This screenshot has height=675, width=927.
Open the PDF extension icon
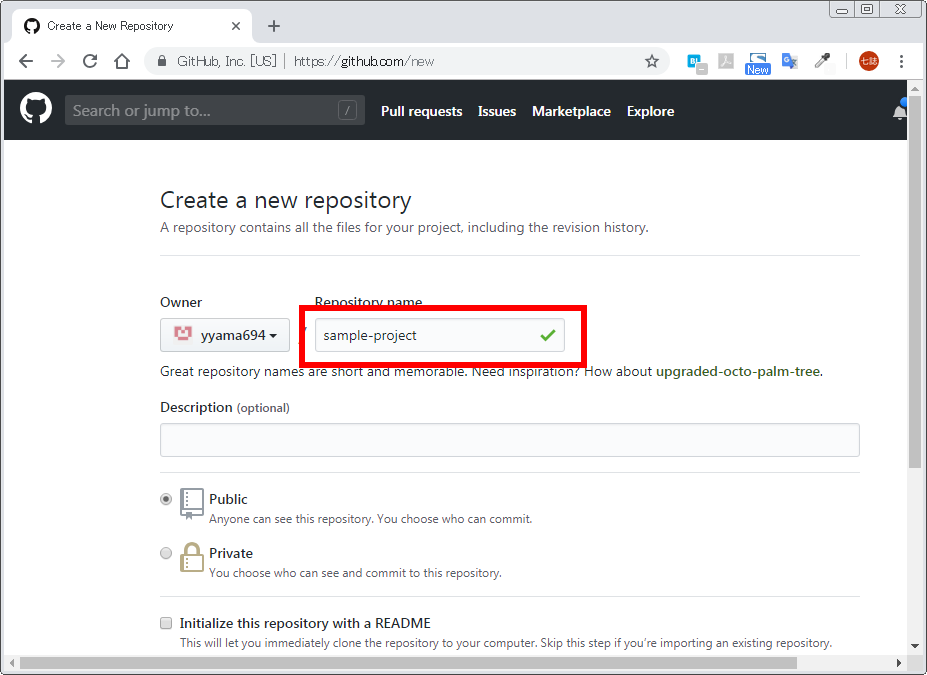click(x=725, y=61)
